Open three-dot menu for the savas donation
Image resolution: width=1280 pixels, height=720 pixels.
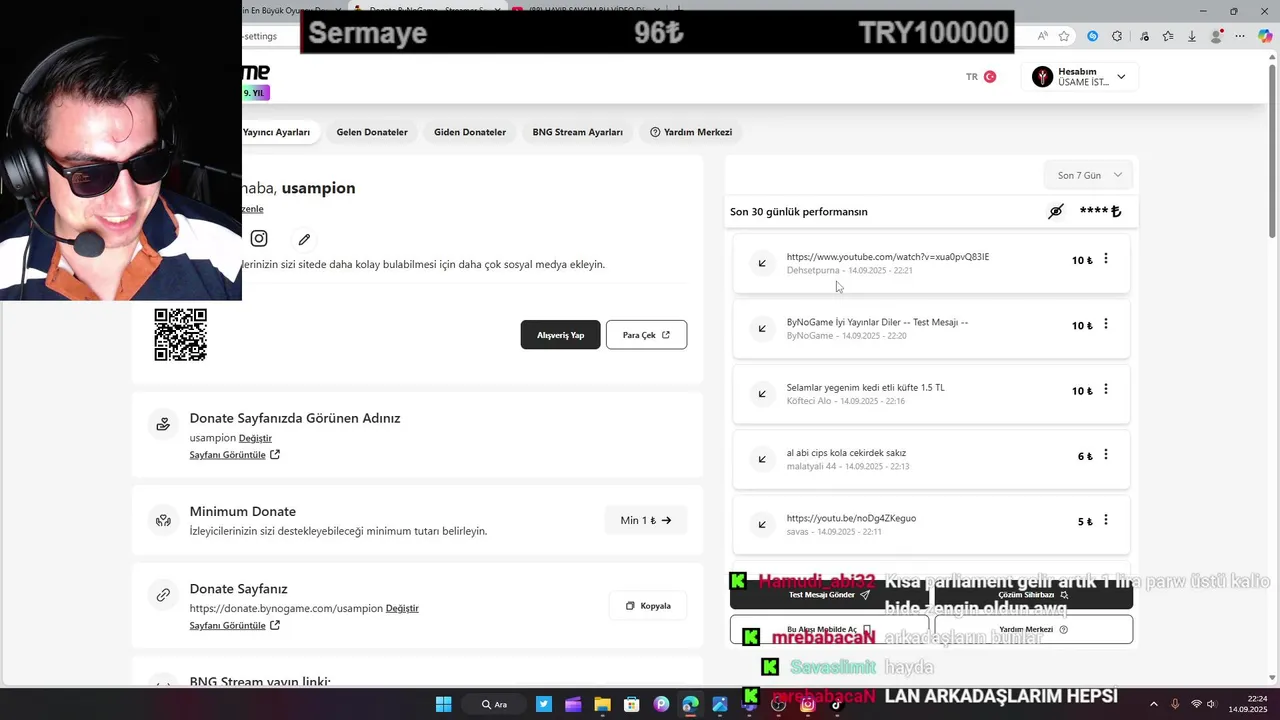tap(1105, 520)
